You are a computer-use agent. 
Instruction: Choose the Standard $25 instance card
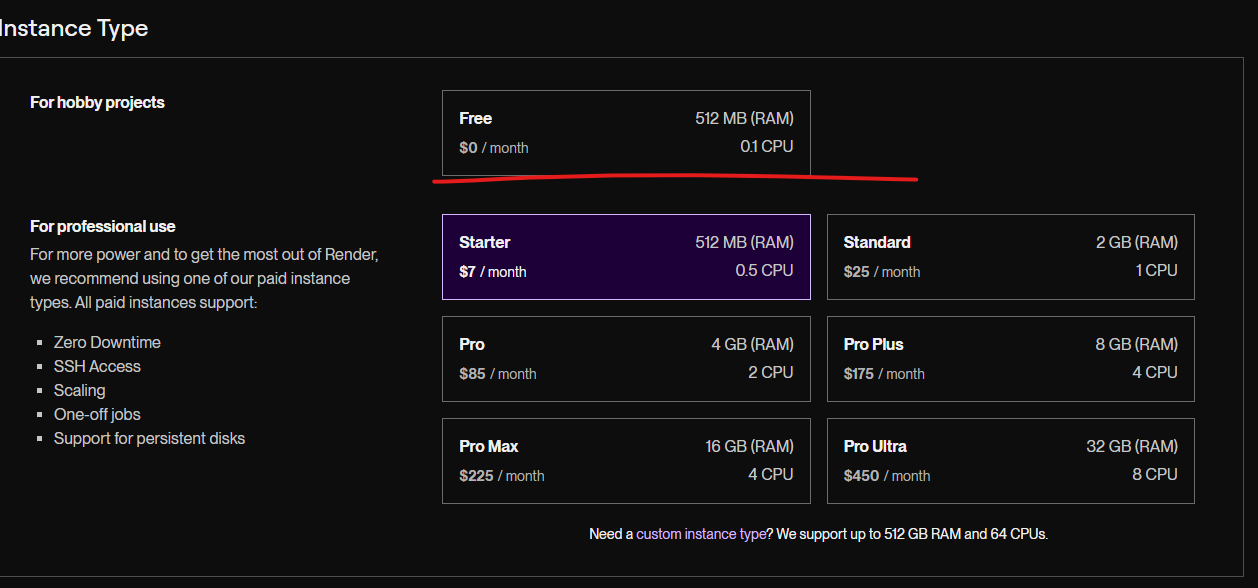(x=1010, y=257)
